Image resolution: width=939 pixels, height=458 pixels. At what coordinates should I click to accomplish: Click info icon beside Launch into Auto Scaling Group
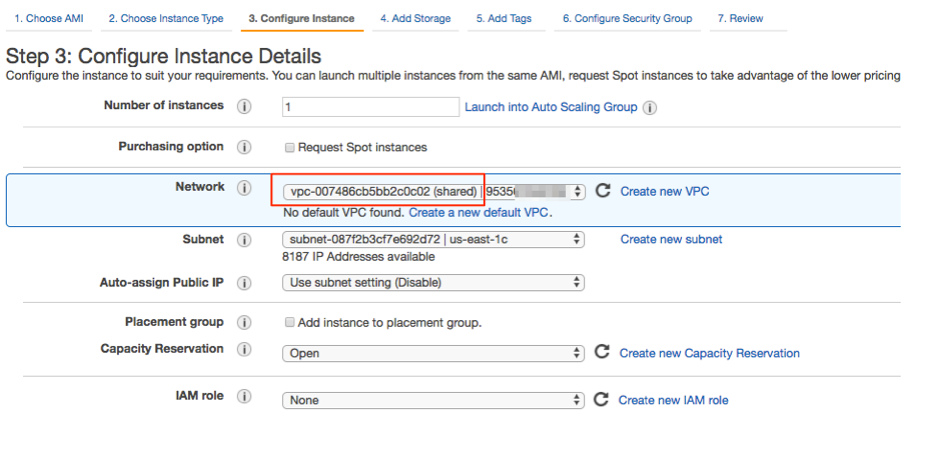(649, 108)
